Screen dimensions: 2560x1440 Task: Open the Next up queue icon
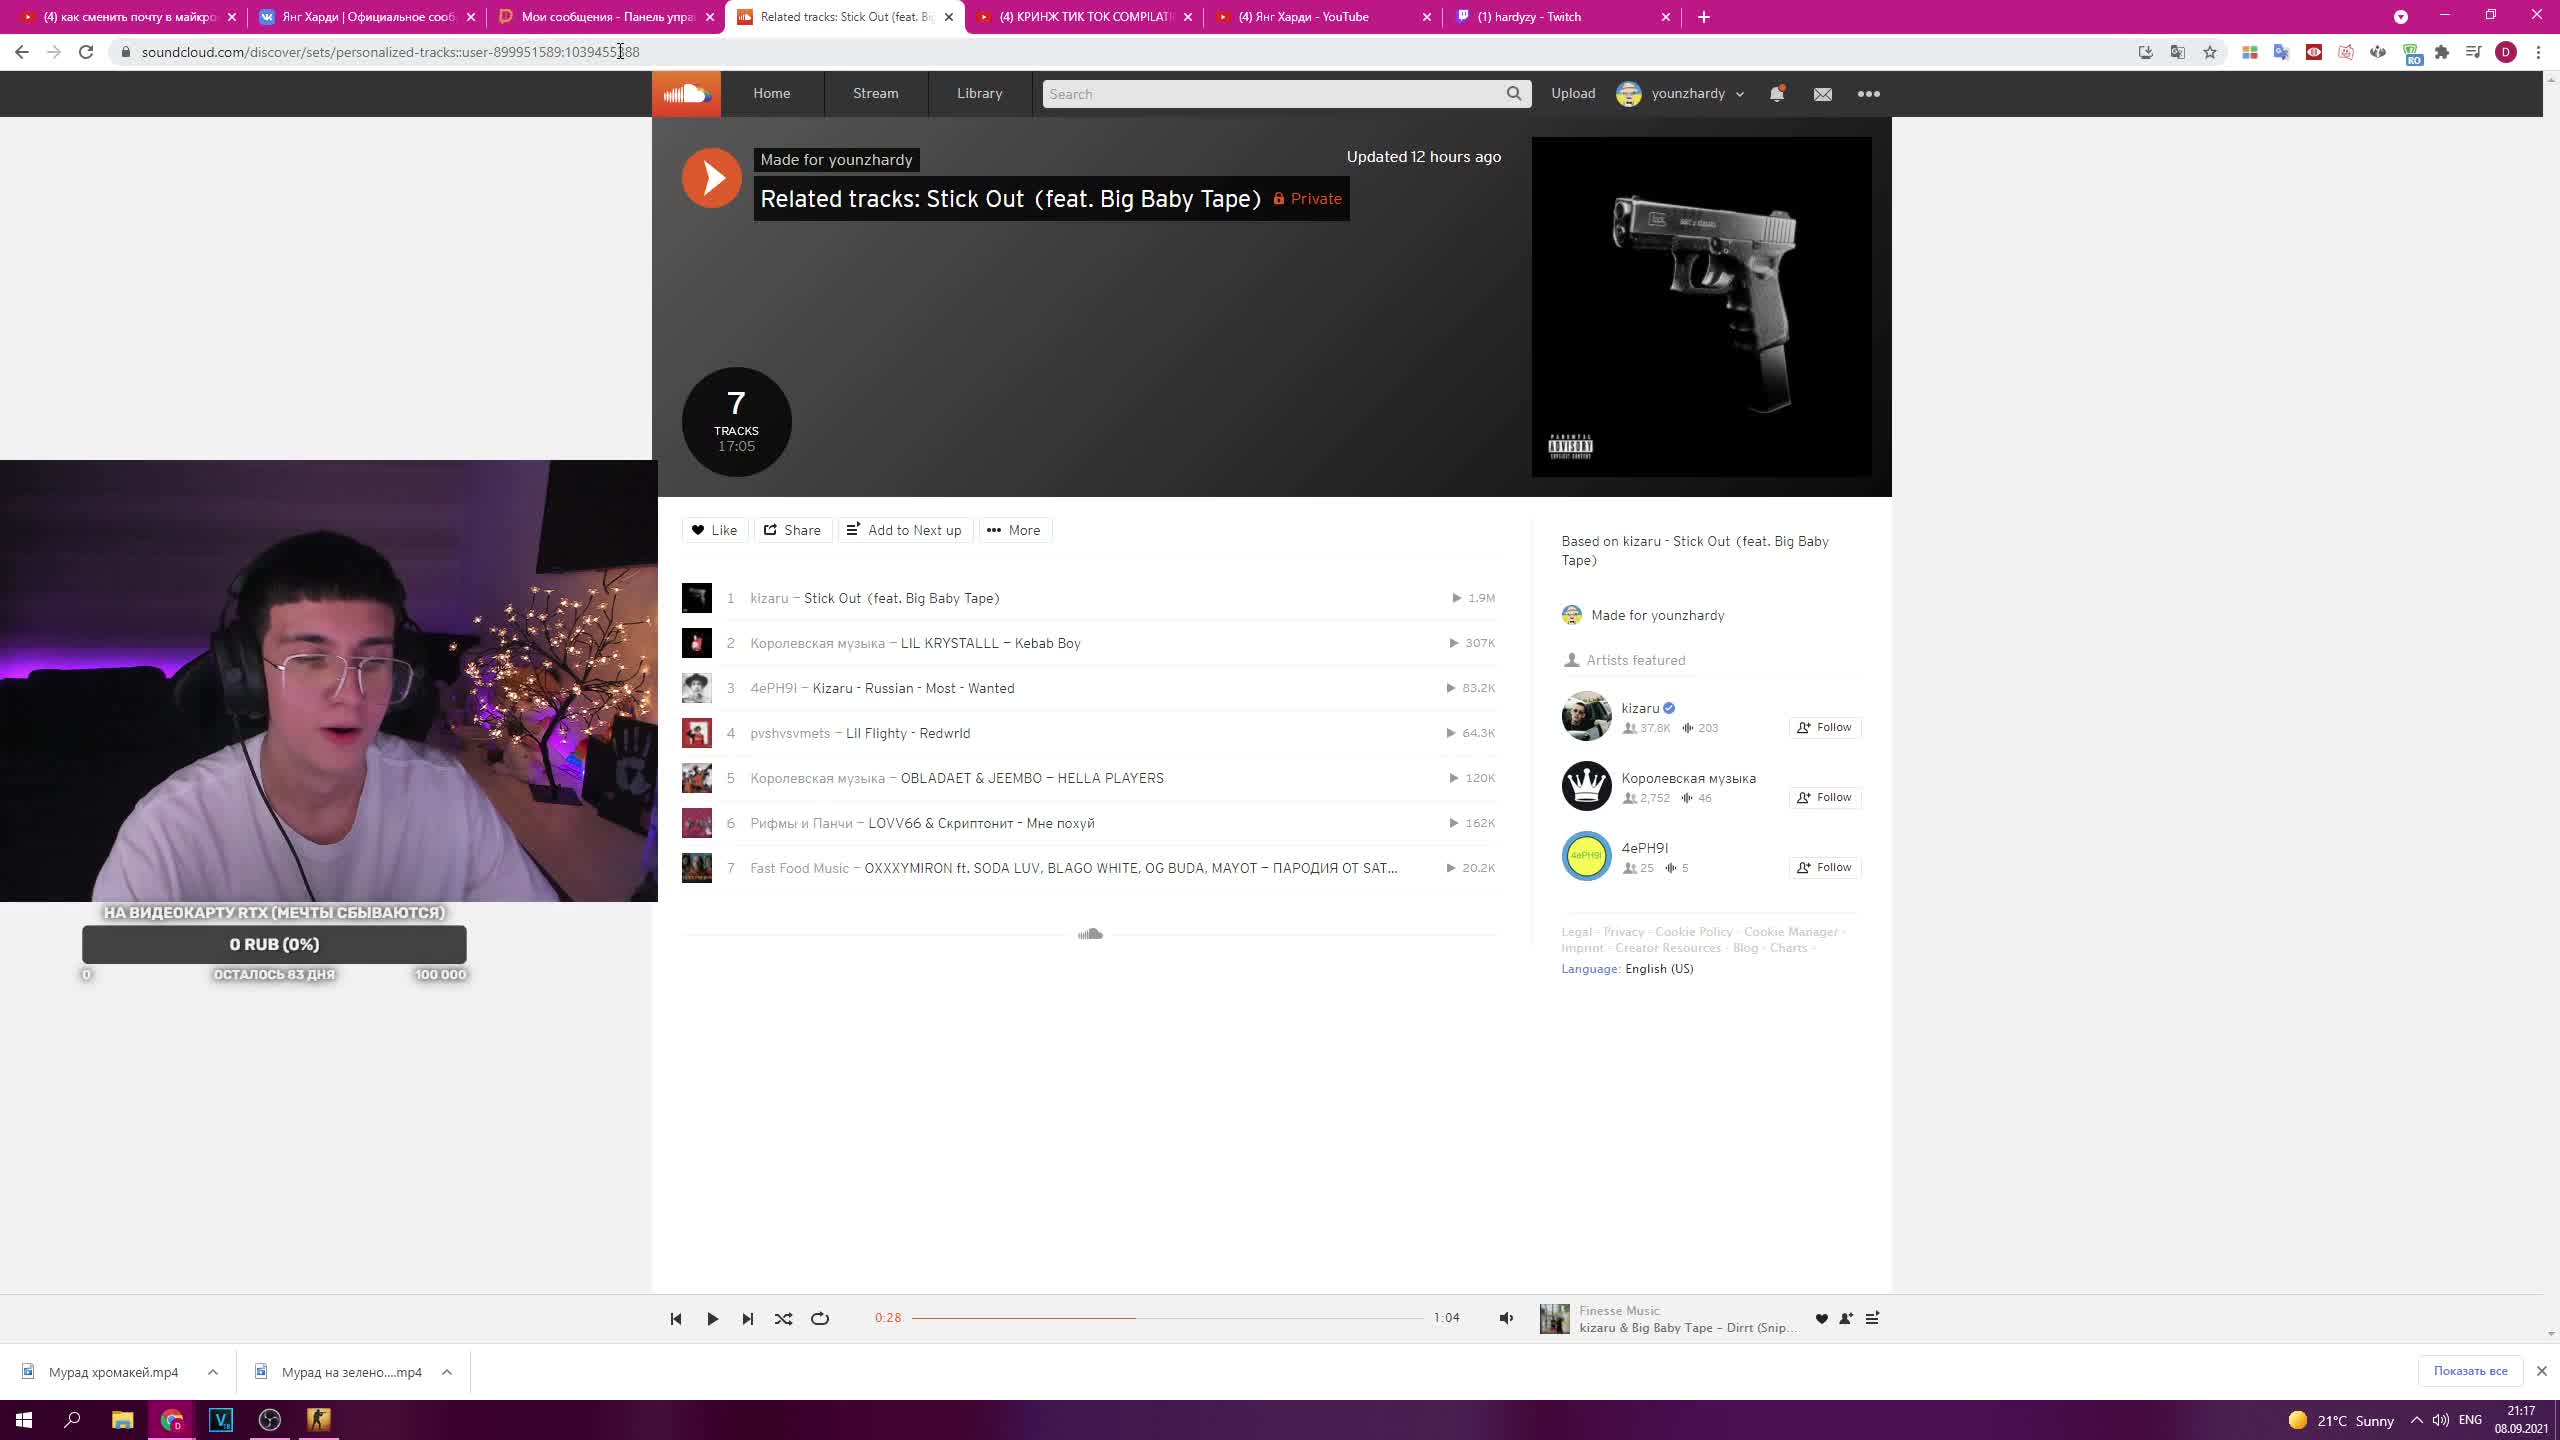click(1873, 1319)
